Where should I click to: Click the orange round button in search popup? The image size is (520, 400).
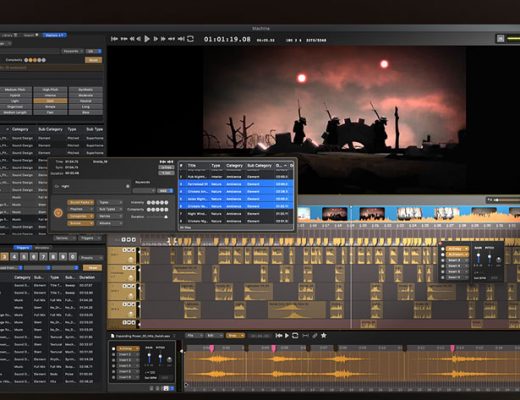click(58, 213)
